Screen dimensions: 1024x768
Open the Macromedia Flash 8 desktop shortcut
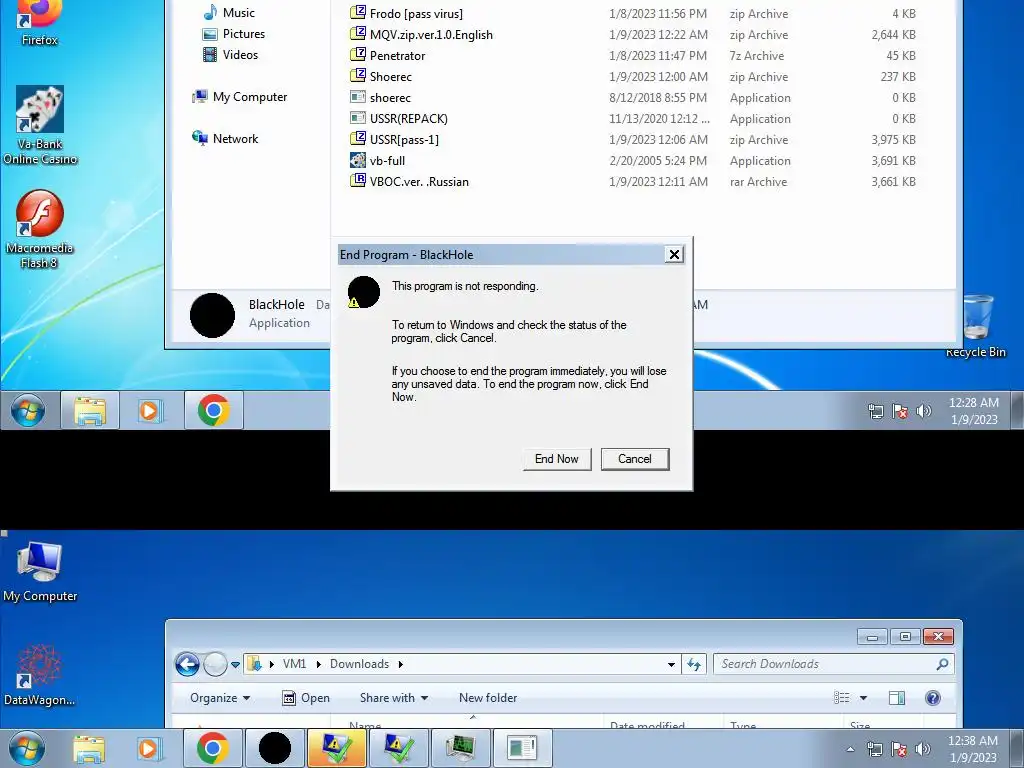coord(39,229)
